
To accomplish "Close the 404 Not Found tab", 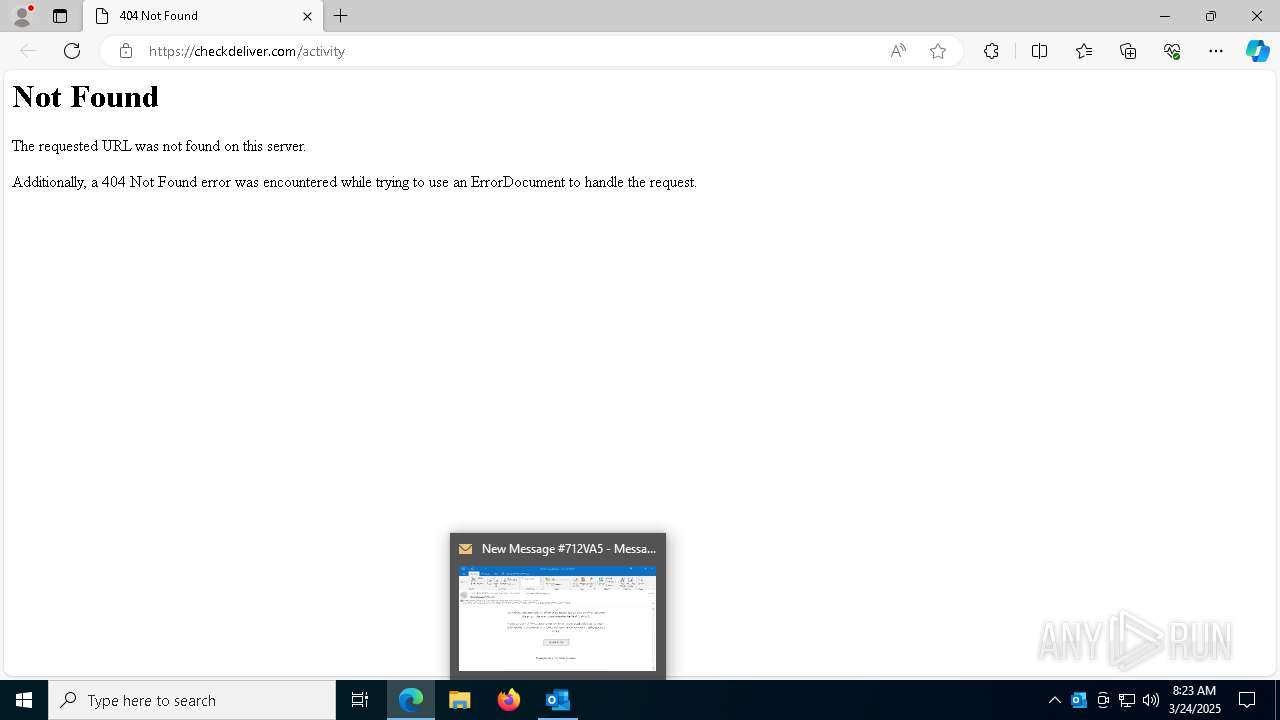I will (x=307, y=16).
